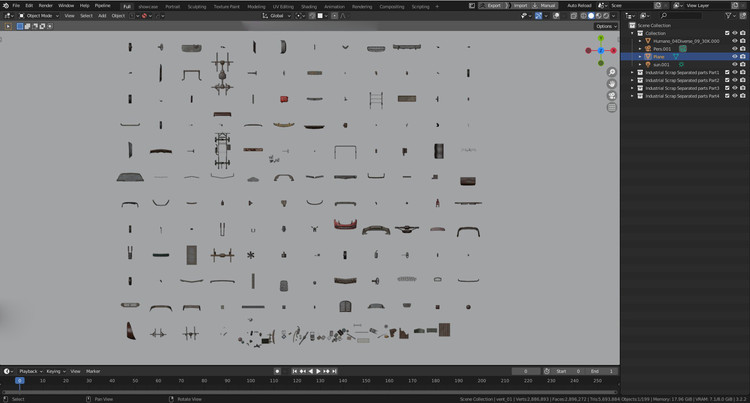The height and width of the screenshot is (403, 750).
Task: Switch to the Sculpting workspace tab
Action: click(197, 7)
